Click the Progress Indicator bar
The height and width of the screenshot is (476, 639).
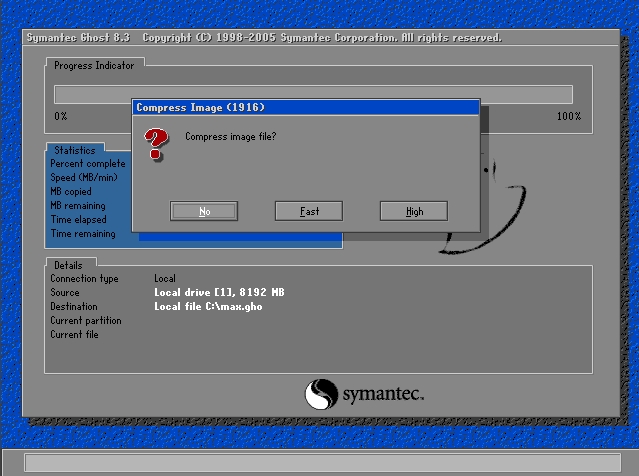[313, 94]
